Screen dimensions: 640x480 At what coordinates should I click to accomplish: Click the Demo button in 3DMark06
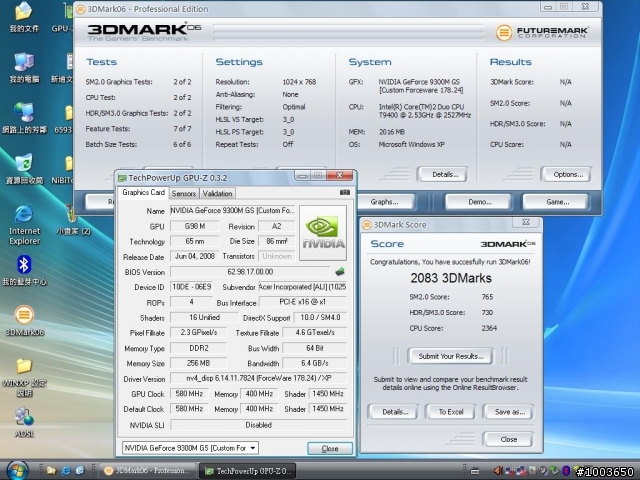tap(479, 202)
